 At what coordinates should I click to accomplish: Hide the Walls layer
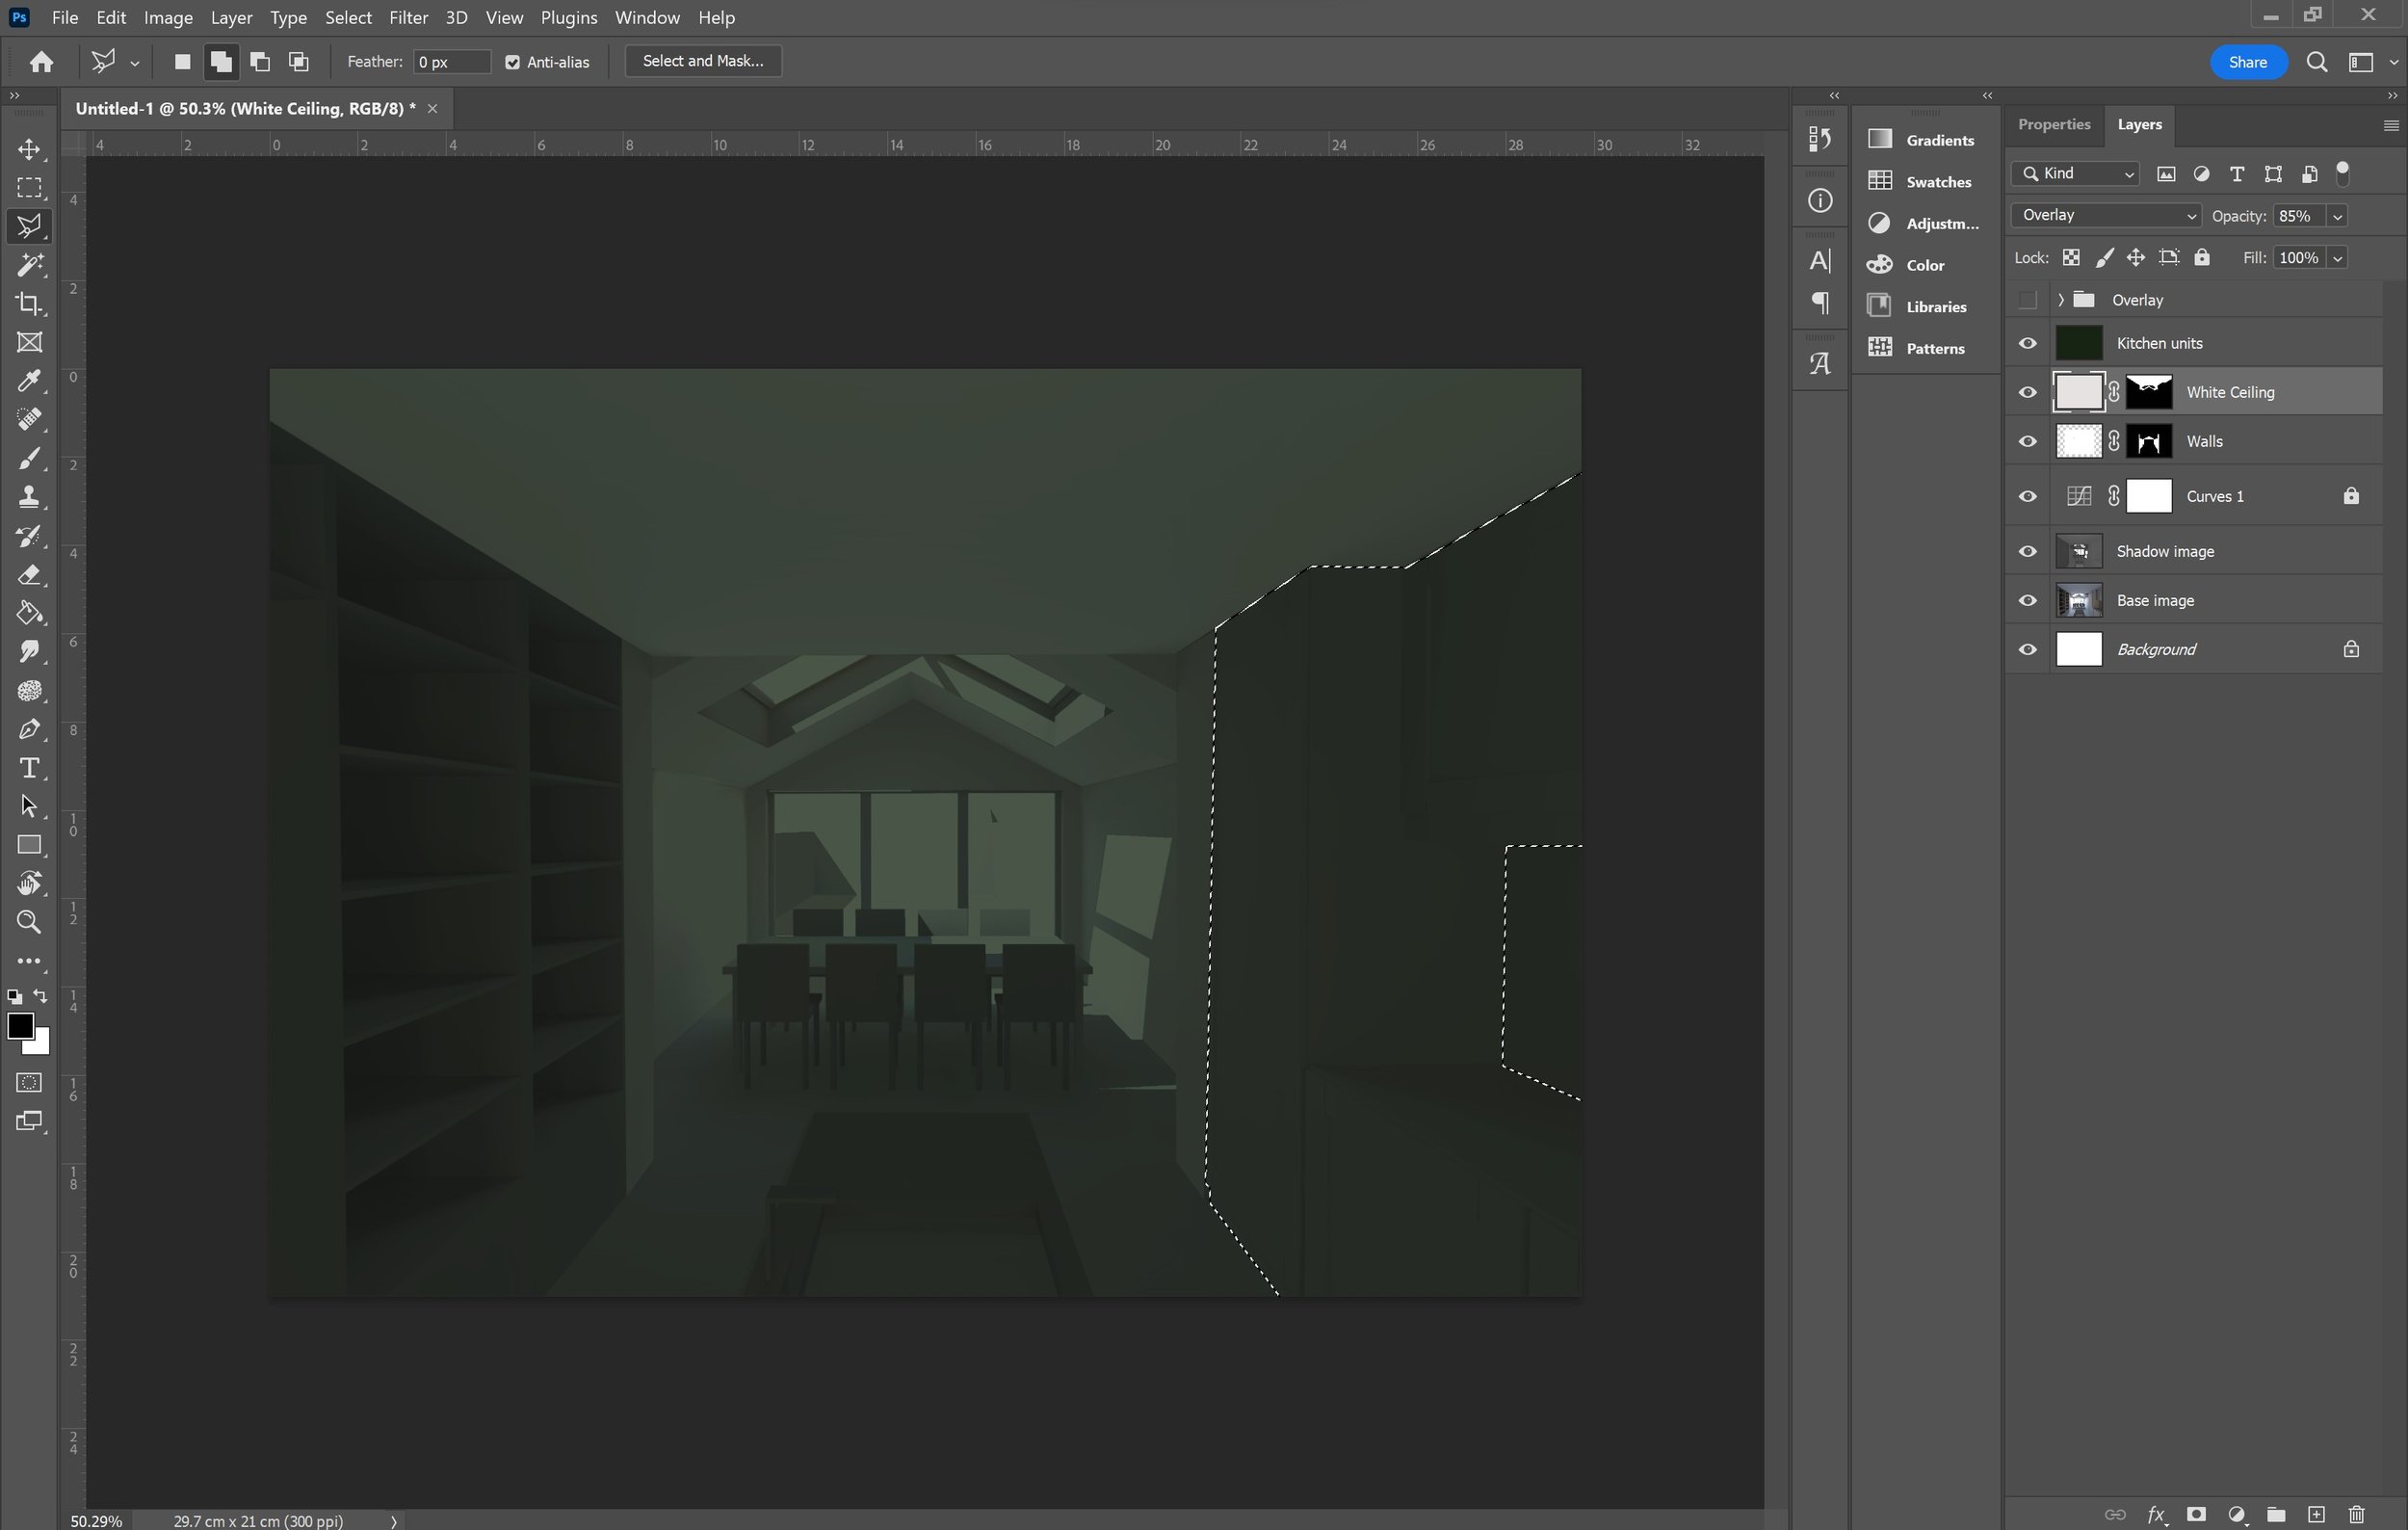(x=2027, y=441)
